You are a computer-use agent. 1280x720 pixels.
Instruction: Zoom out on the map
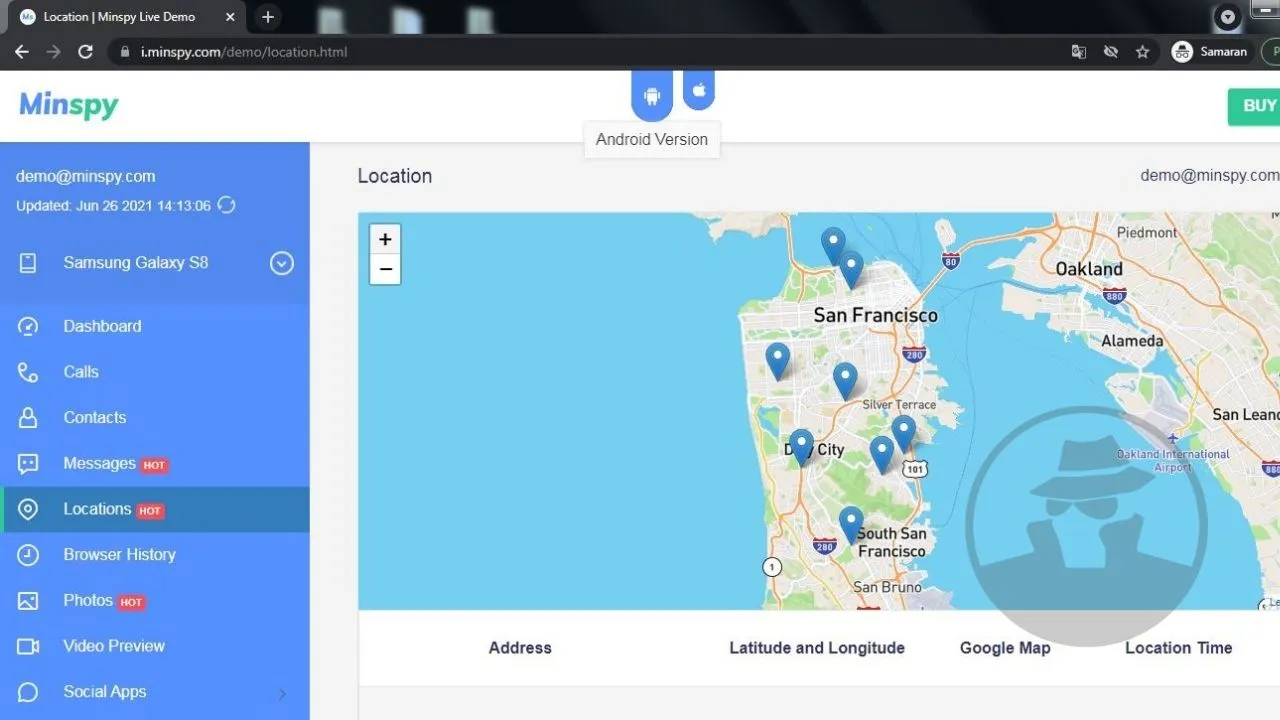point(385,269)
